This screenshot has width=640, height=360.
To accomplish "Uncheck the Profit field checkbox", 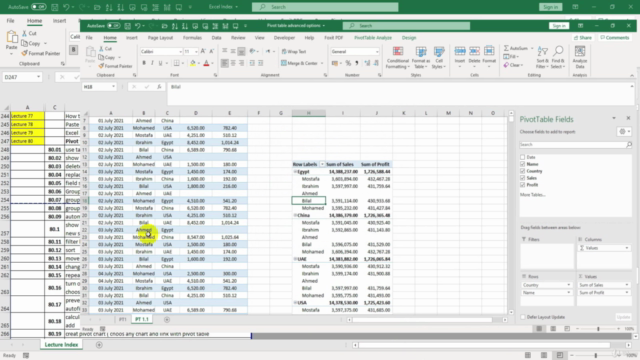I will click(522, 185).
